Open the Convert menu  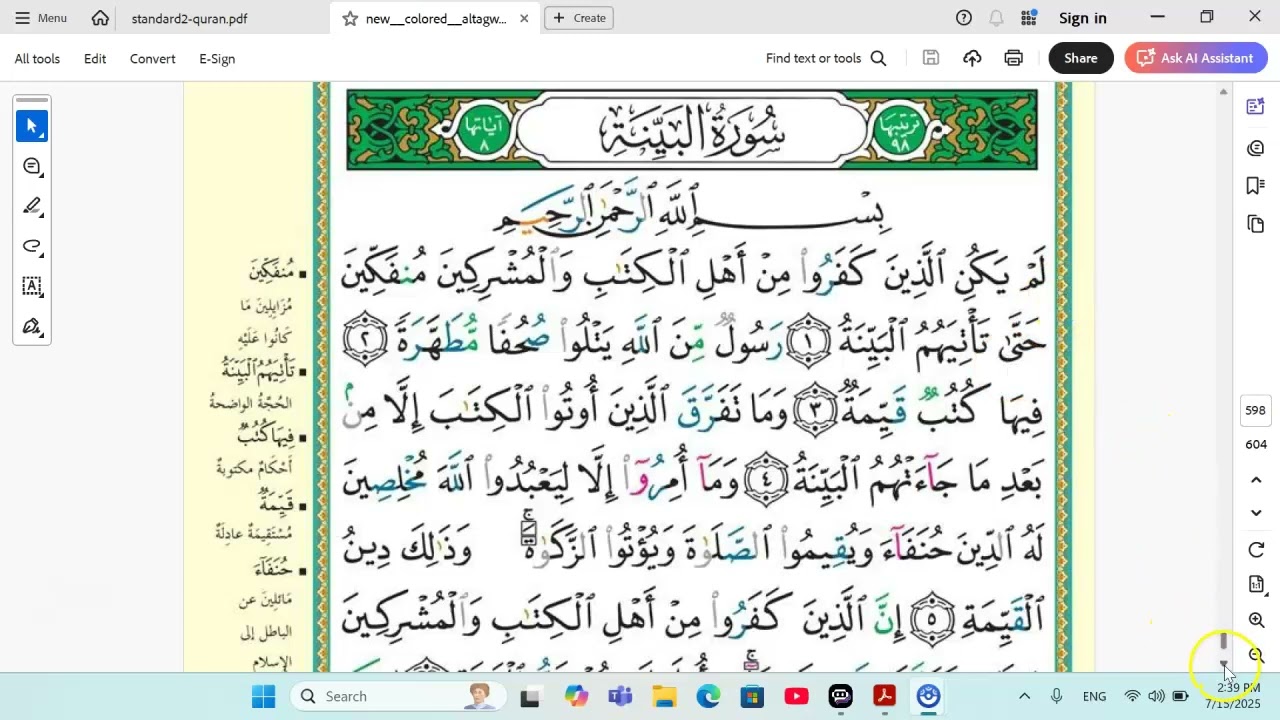click(x=153, y=58)
